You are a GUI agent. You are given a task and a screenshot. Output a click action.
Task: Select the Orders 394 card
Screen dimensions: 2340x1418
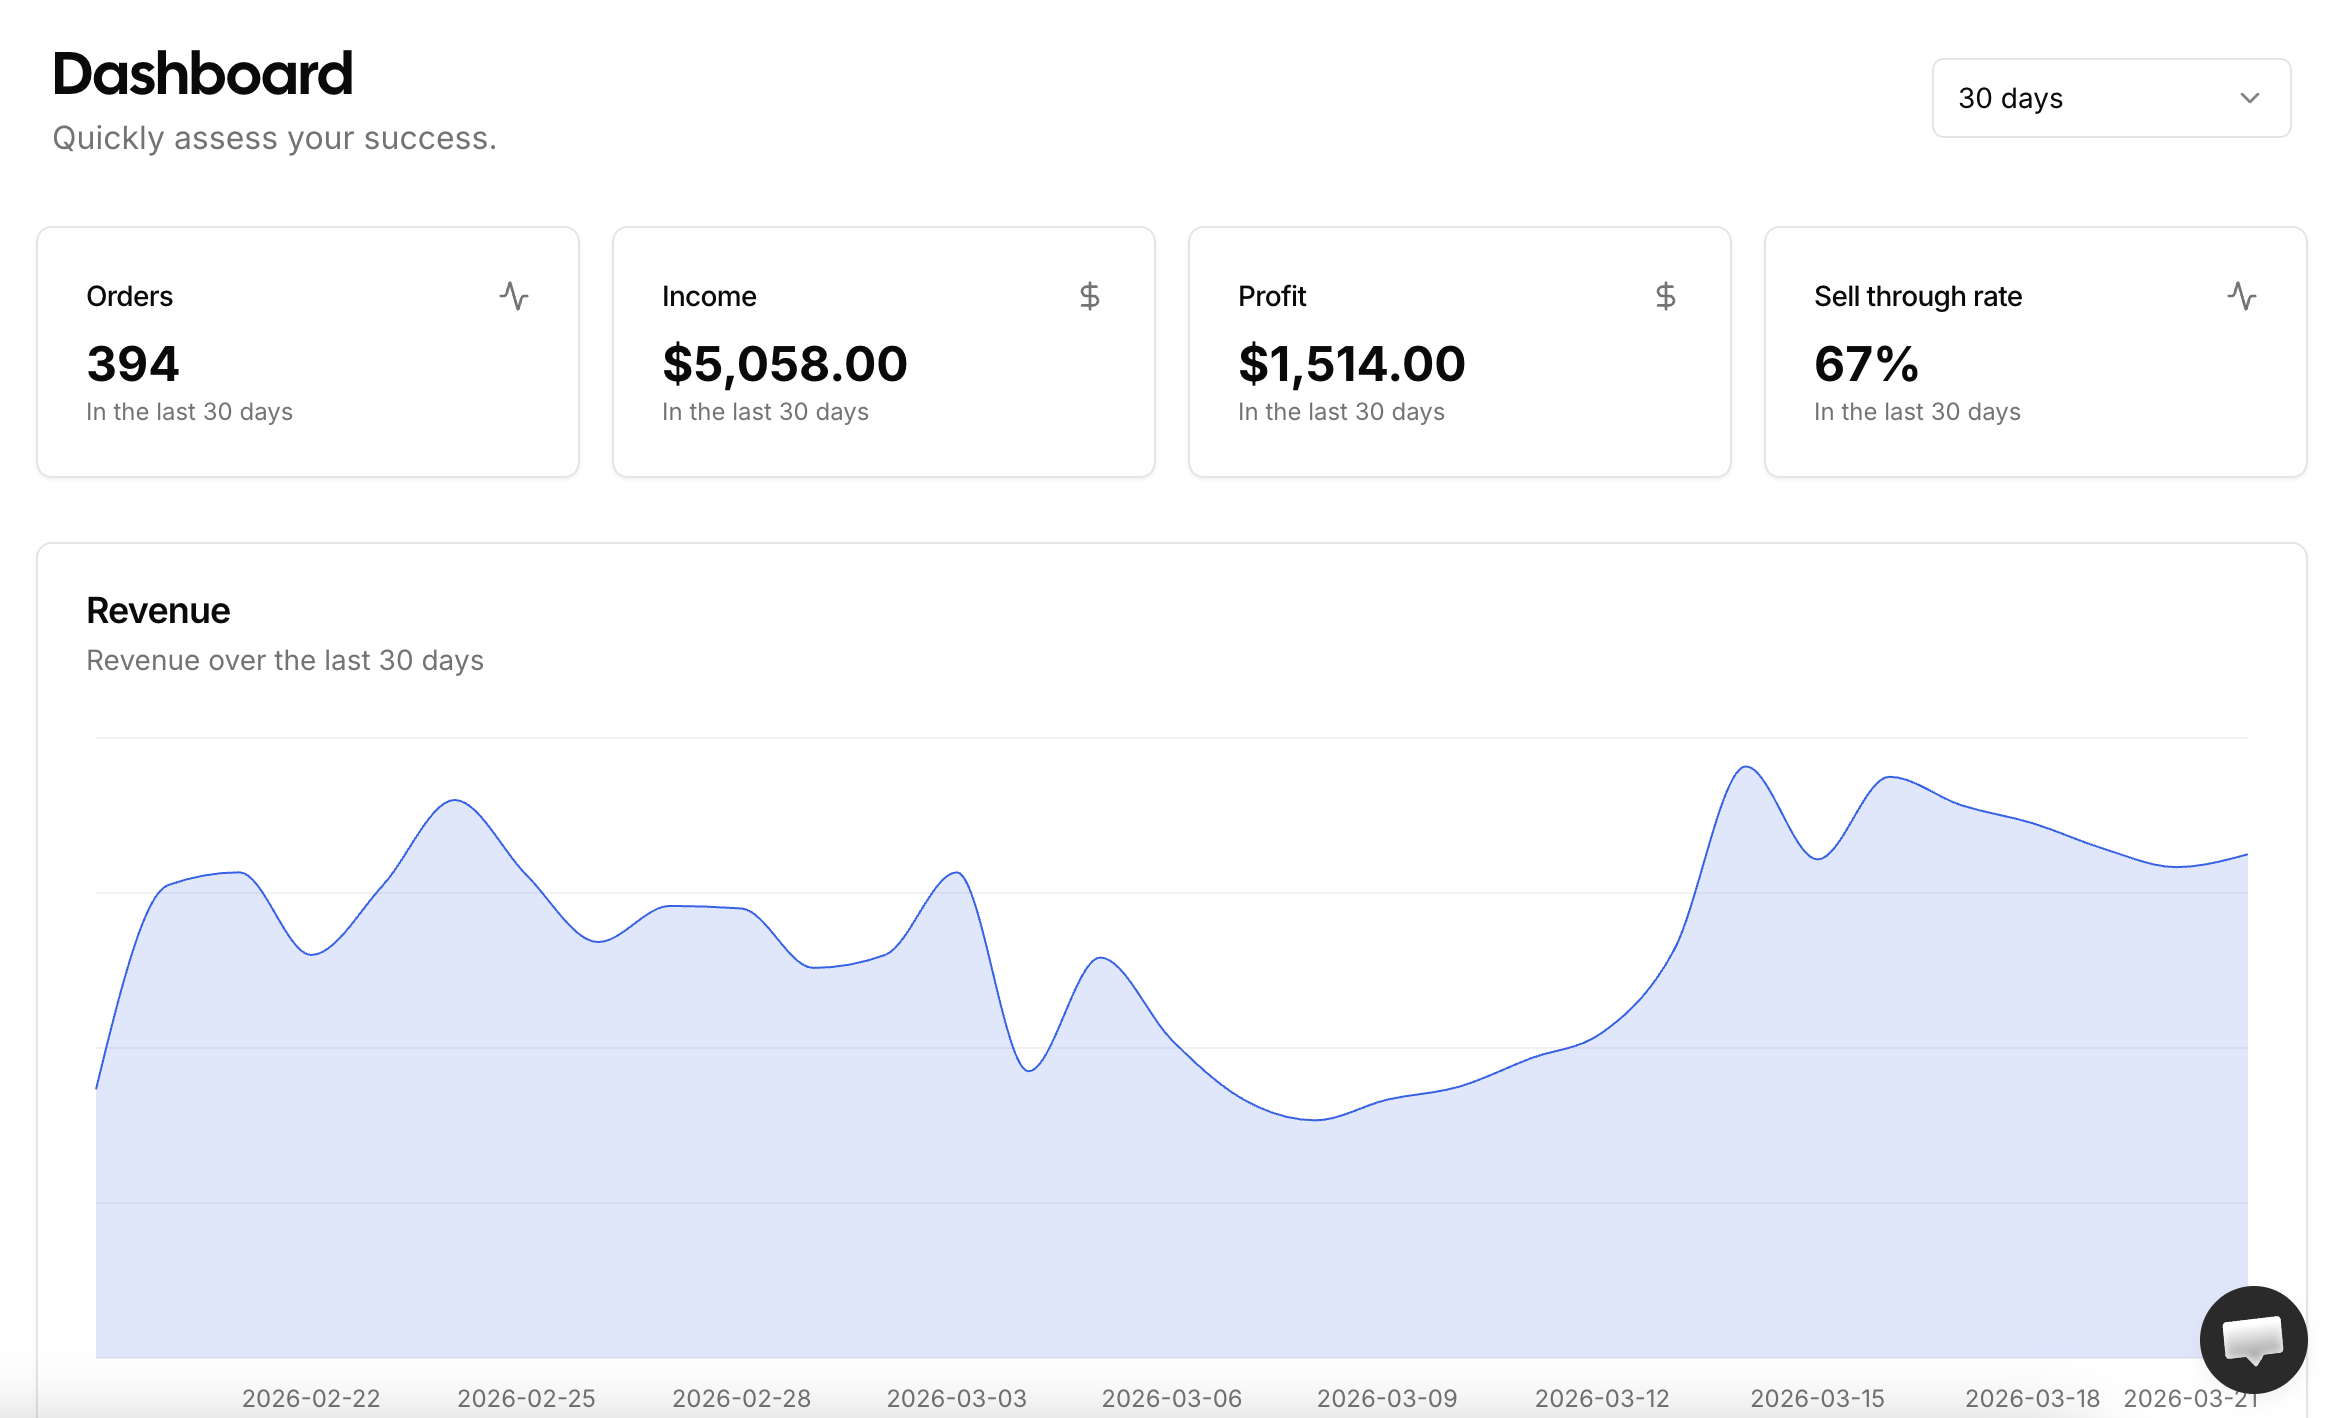coord(308,352)
